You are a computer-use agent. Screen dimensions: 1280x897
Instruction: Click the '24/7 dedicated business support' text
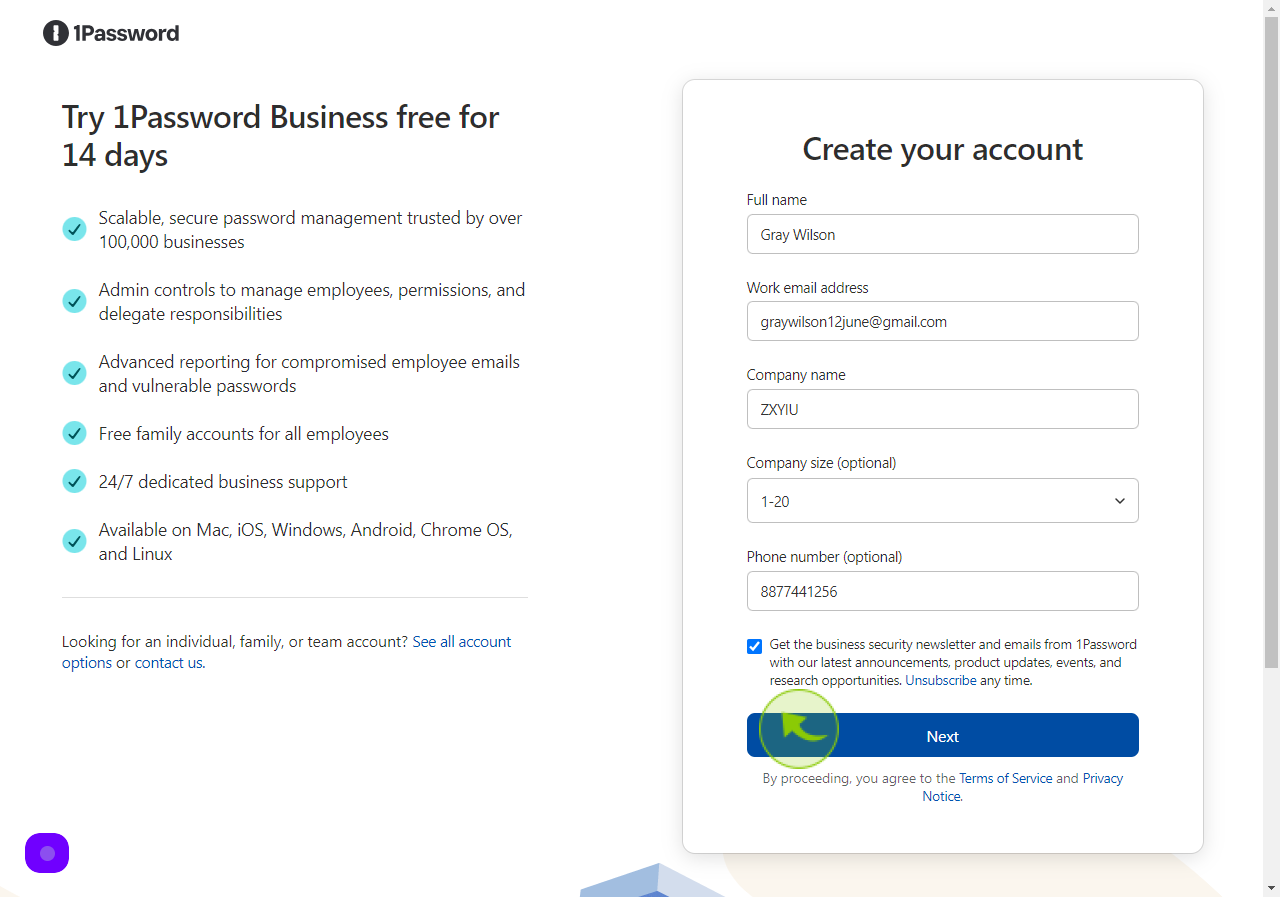pyautogui.click(x=223, y=482)
